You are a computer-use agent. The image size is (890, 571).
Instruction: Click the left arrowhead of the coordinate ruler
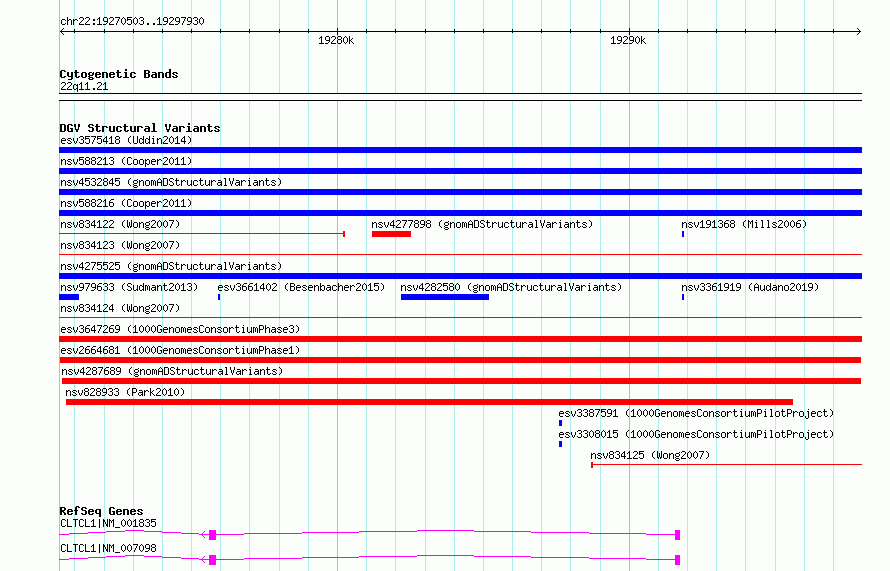[x=62, y=31]
